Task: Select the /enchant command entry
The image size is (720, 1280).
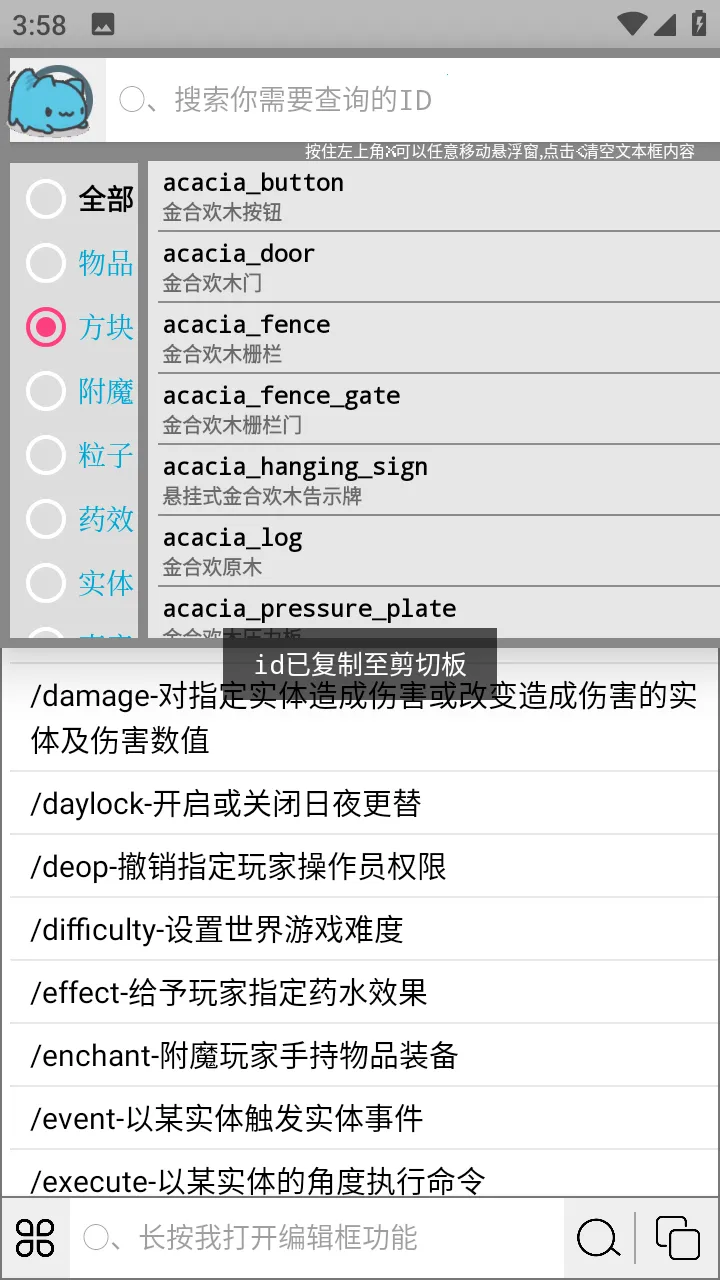Action: tap(360, 1055)
